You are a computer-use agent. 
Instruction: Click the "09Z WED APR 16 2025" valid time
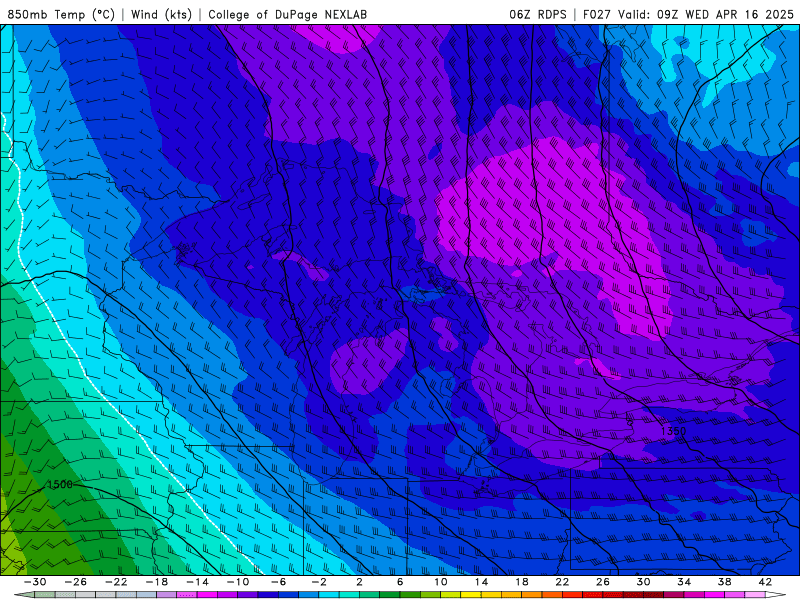pyautogui.click(x=725, y=14)
